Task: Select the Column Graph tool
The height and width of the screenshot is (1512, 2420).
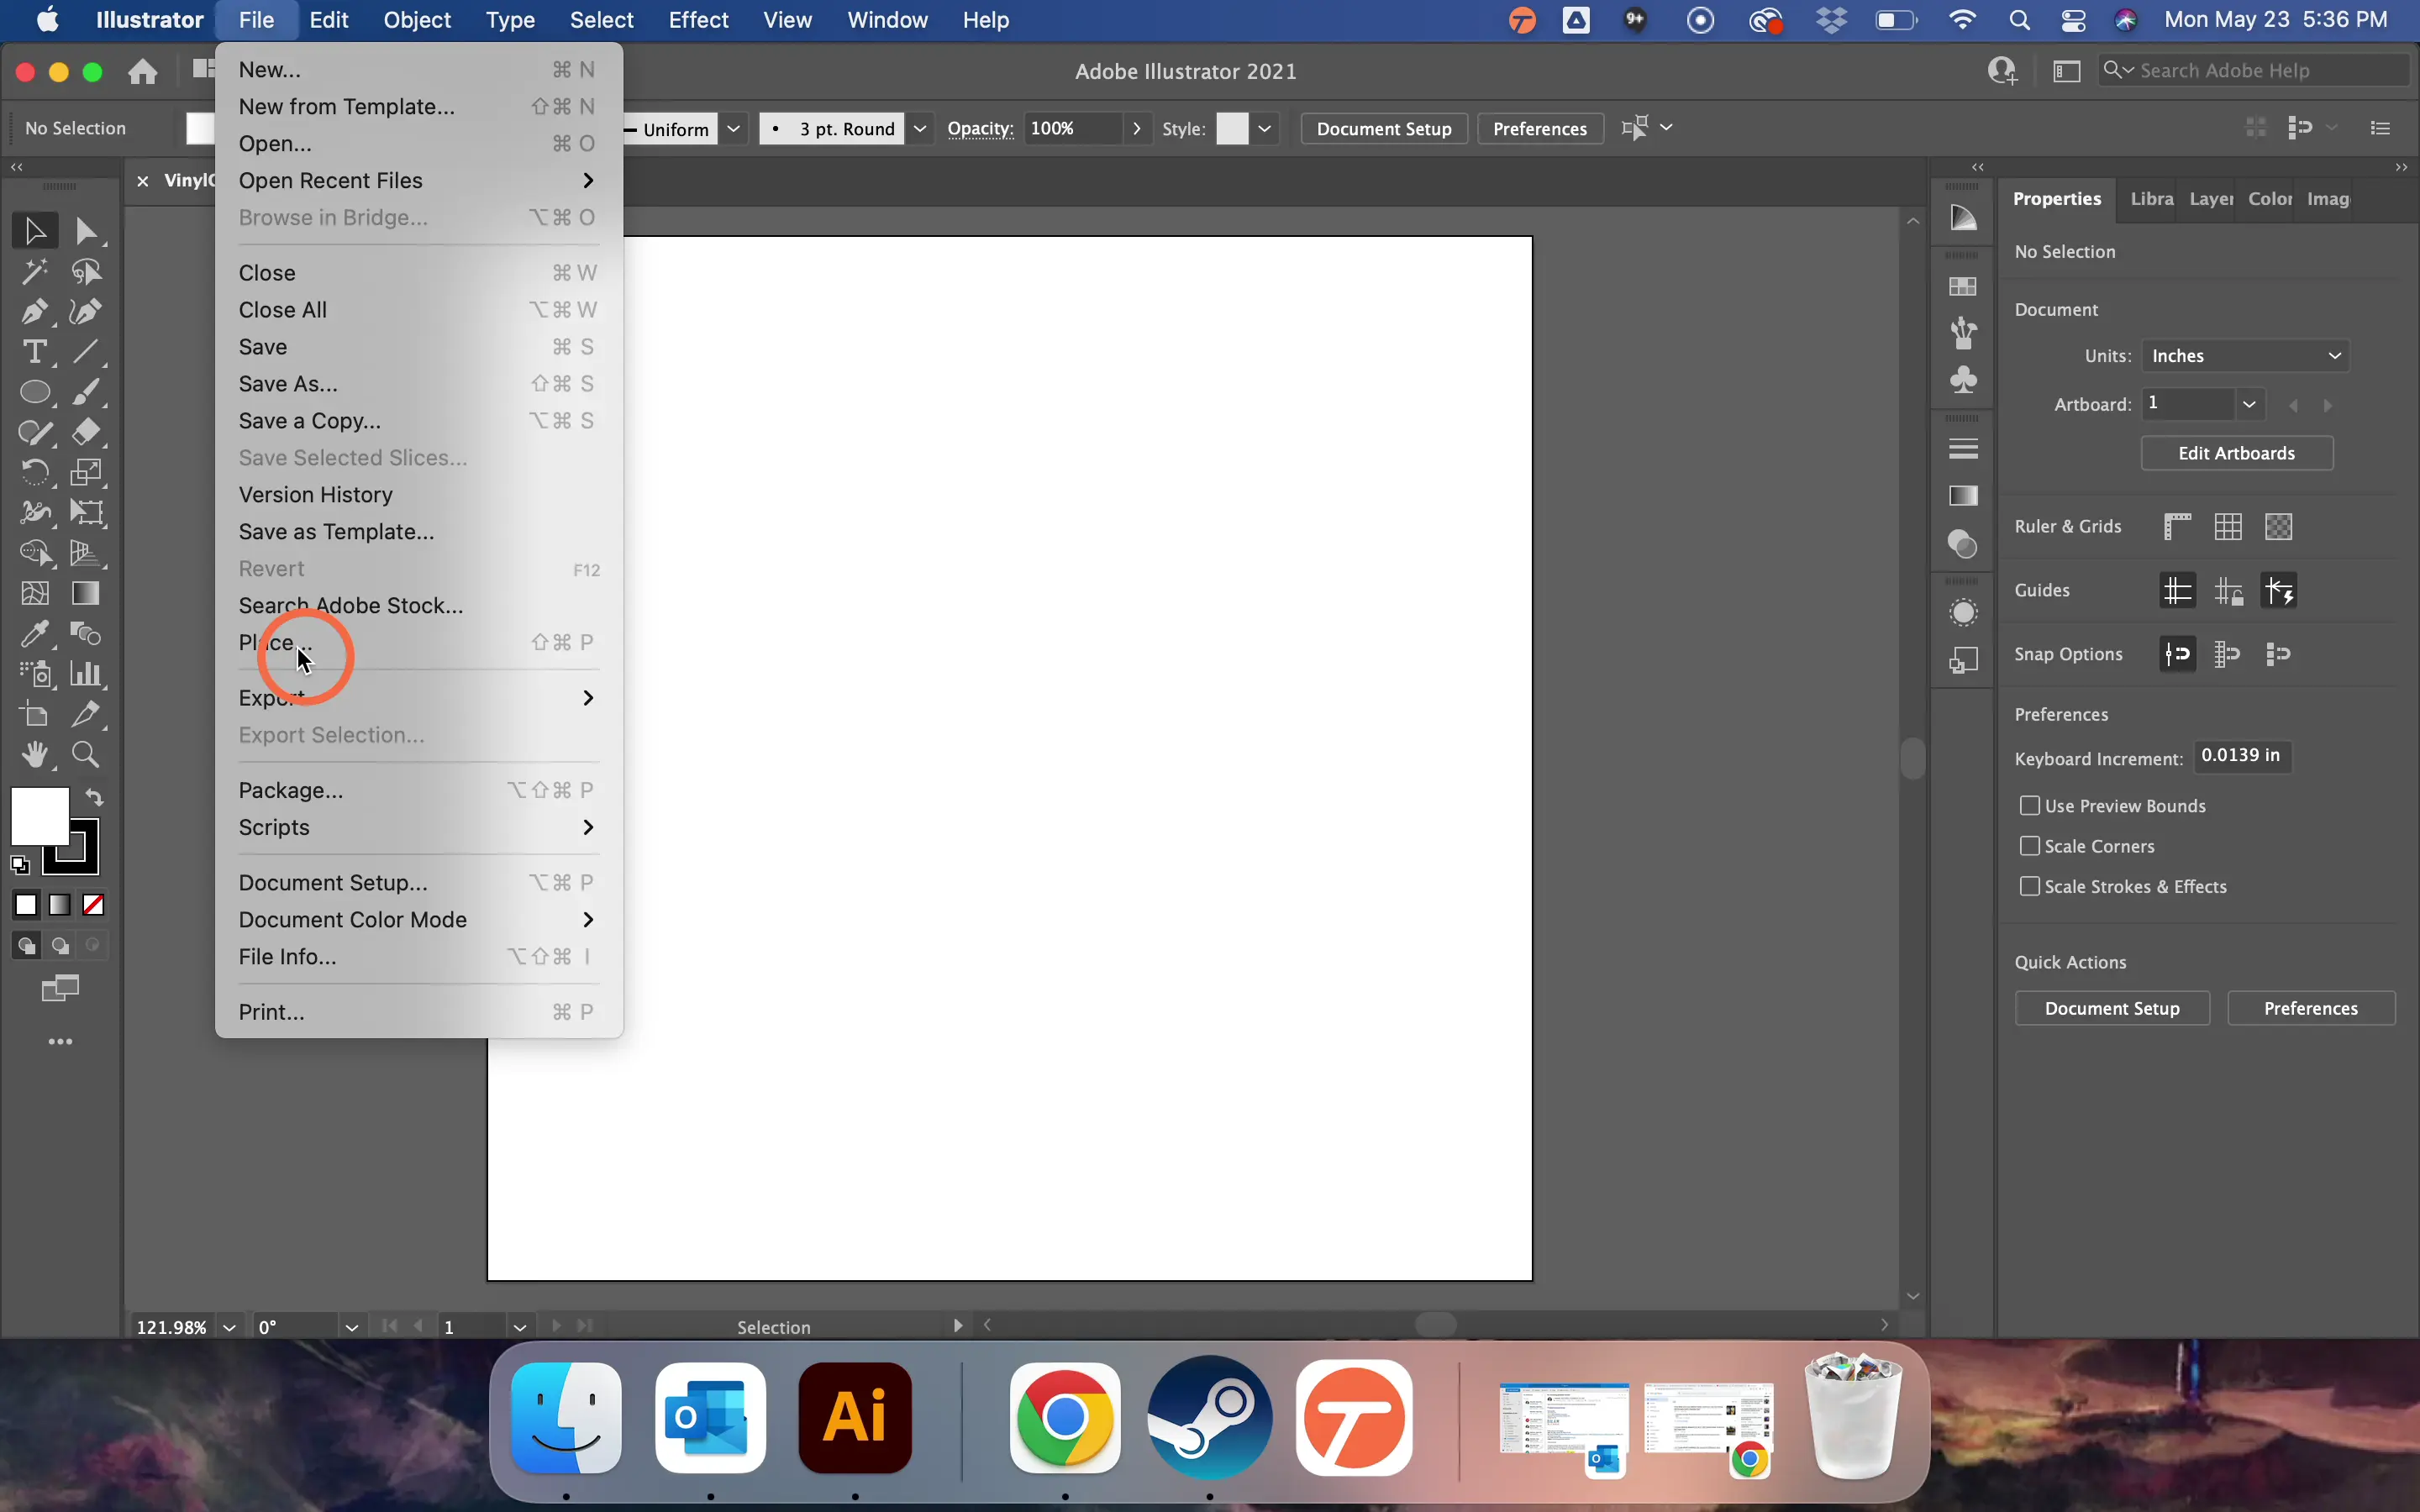Action: 87,674
